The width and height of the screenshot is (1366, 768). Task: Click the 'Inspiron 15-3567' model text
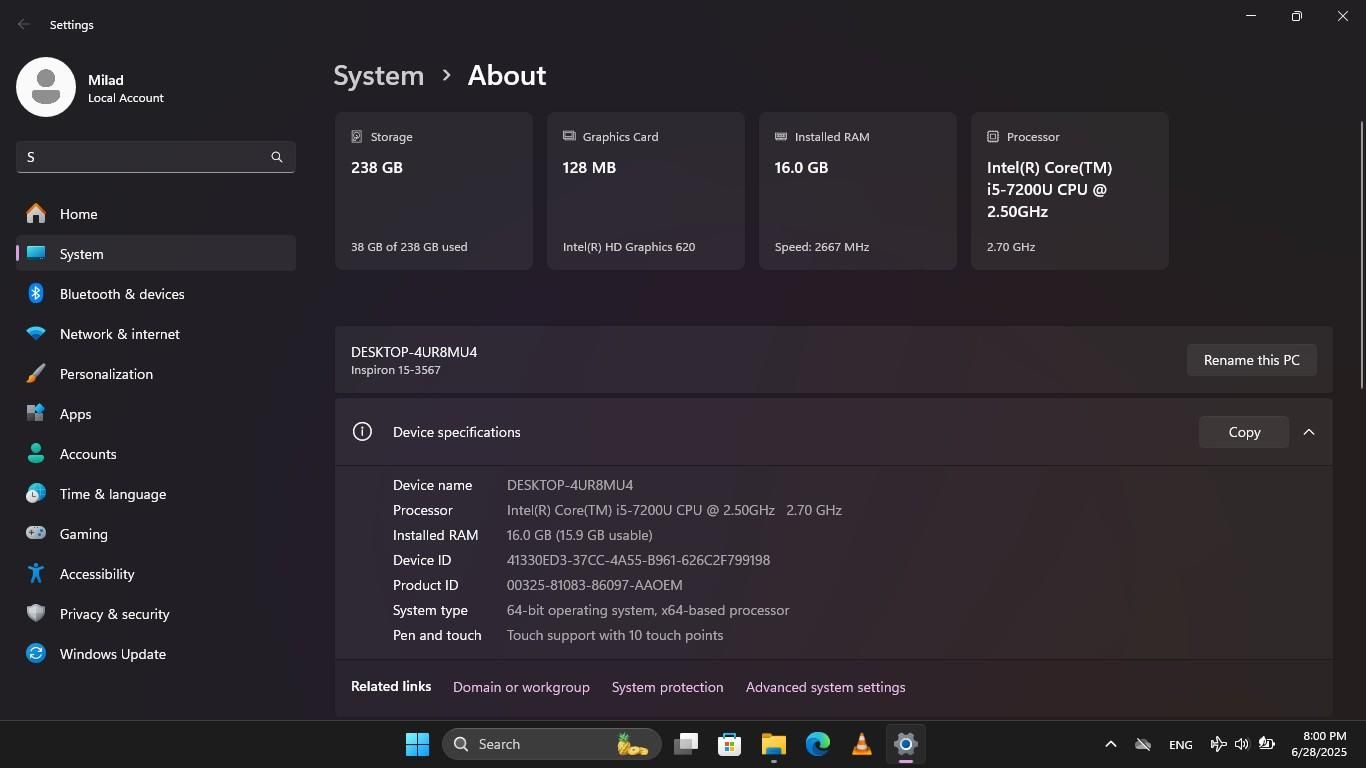396,370
